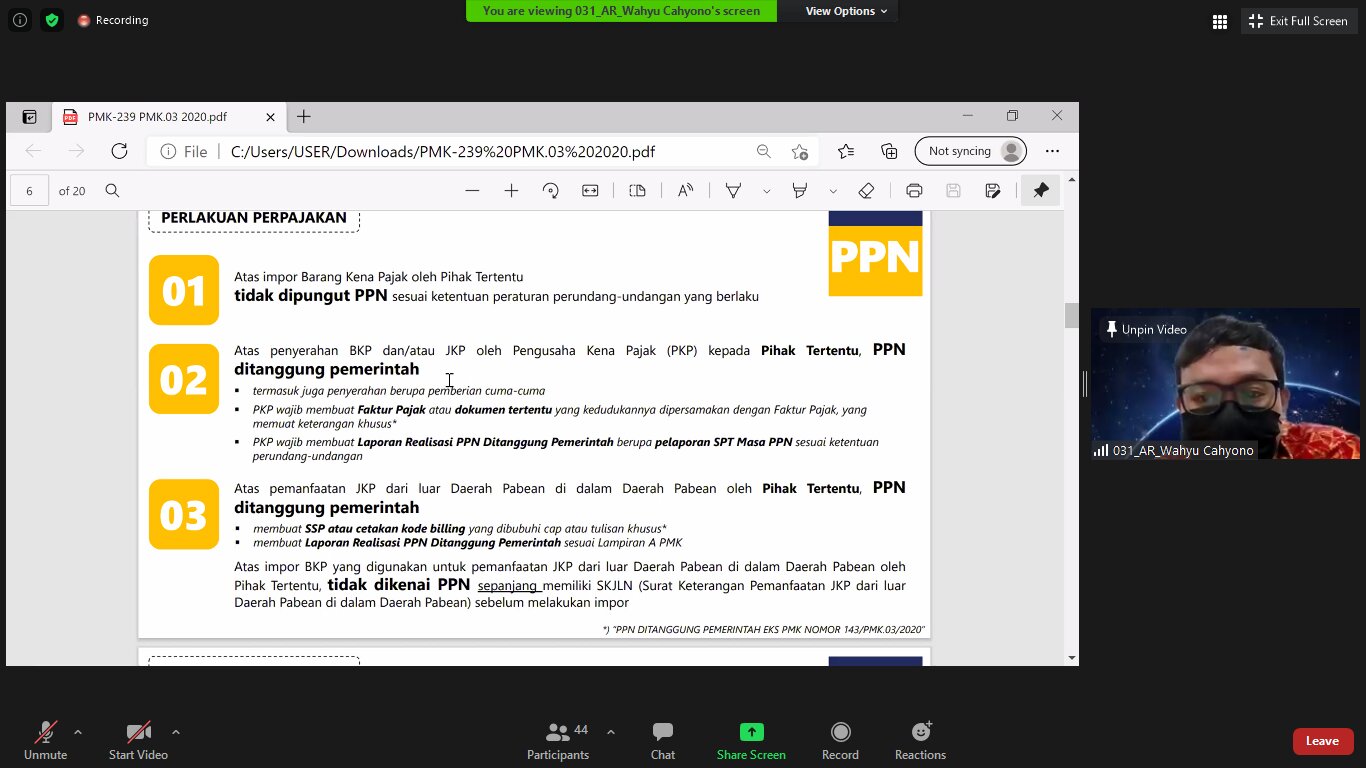Choose the Erase tool in PDF toolbar
This screenshot has width=1366, height=768.
click(866, 191)
